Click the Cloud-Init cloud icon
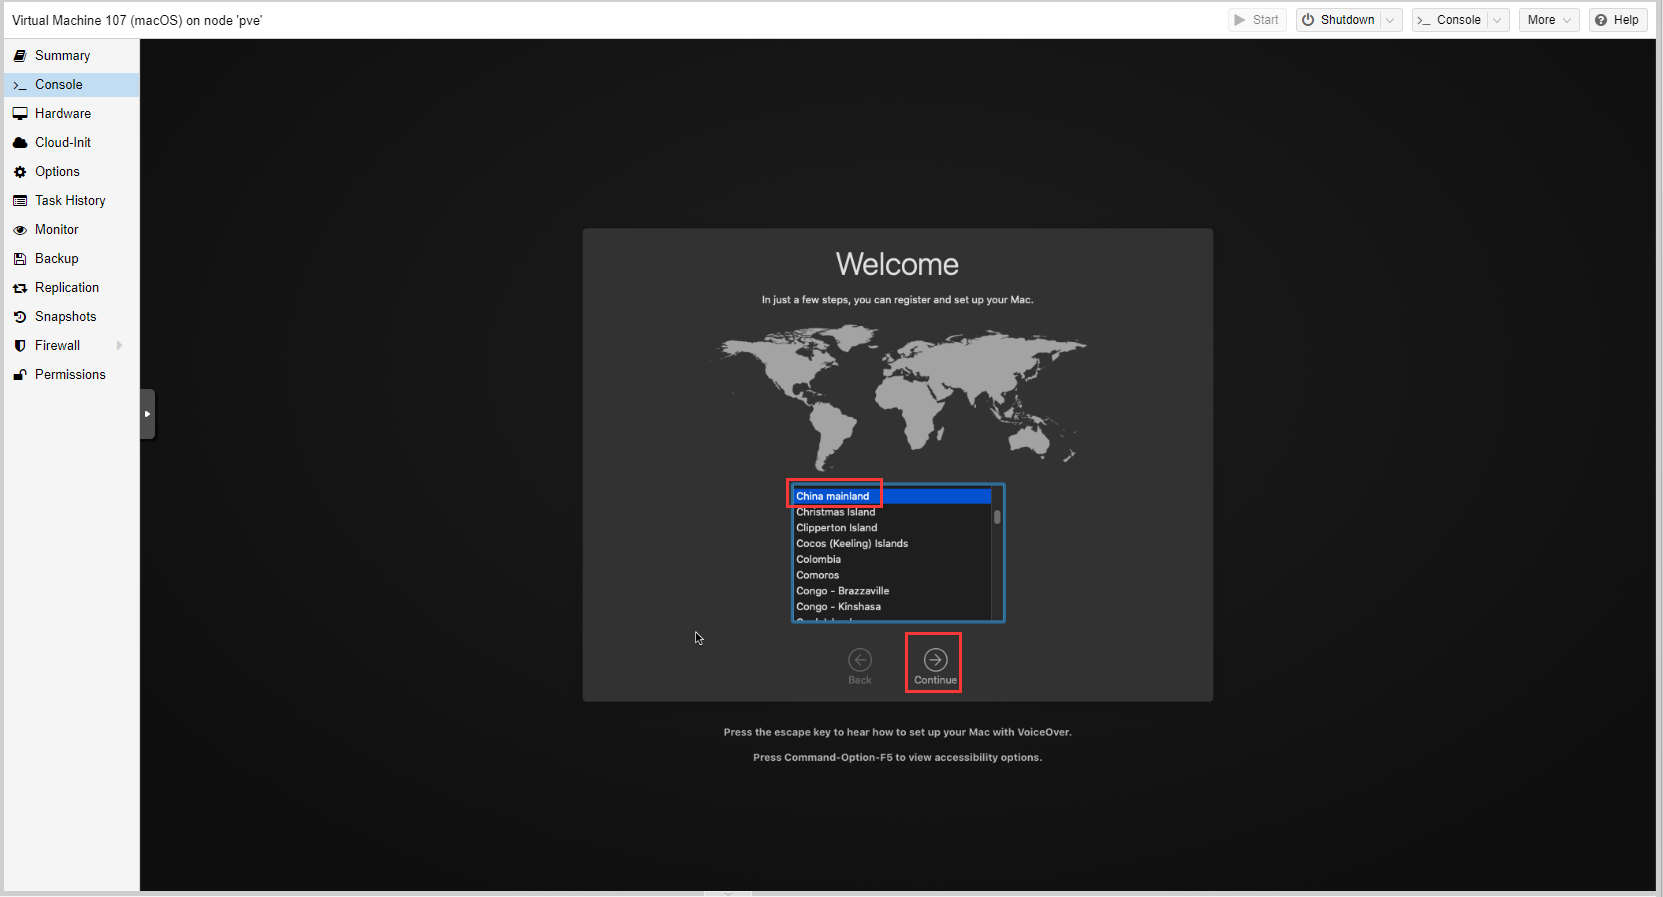The width and height of the screenshot is (1663, 897). pyautogui.click(x=20, y=143)
